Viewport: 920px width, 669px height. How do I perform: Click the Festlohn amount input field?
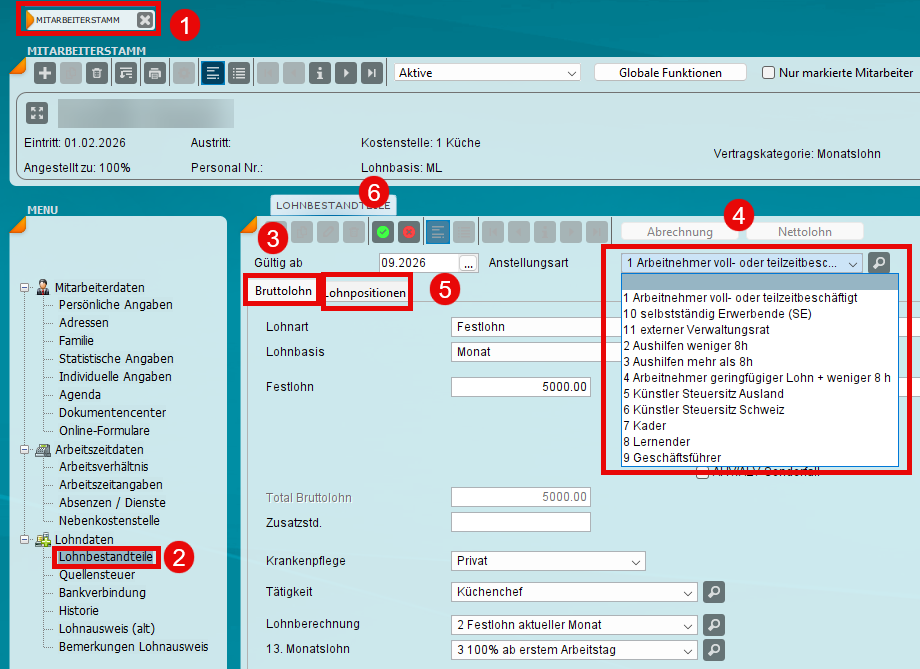pyautogui.click(x=520, y=387)
